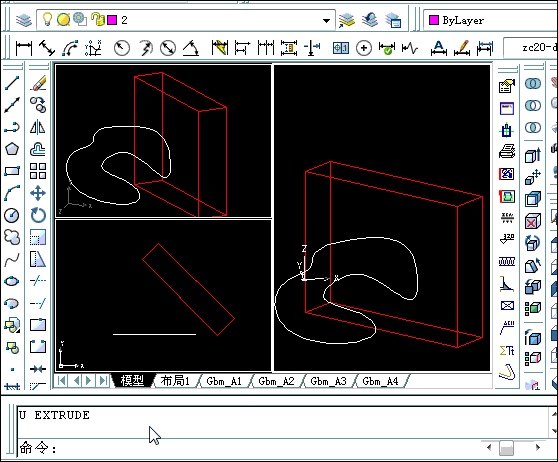Select the Aligned Dimension tool
This screenshot has height=462, width=558.
coord(47,48)
